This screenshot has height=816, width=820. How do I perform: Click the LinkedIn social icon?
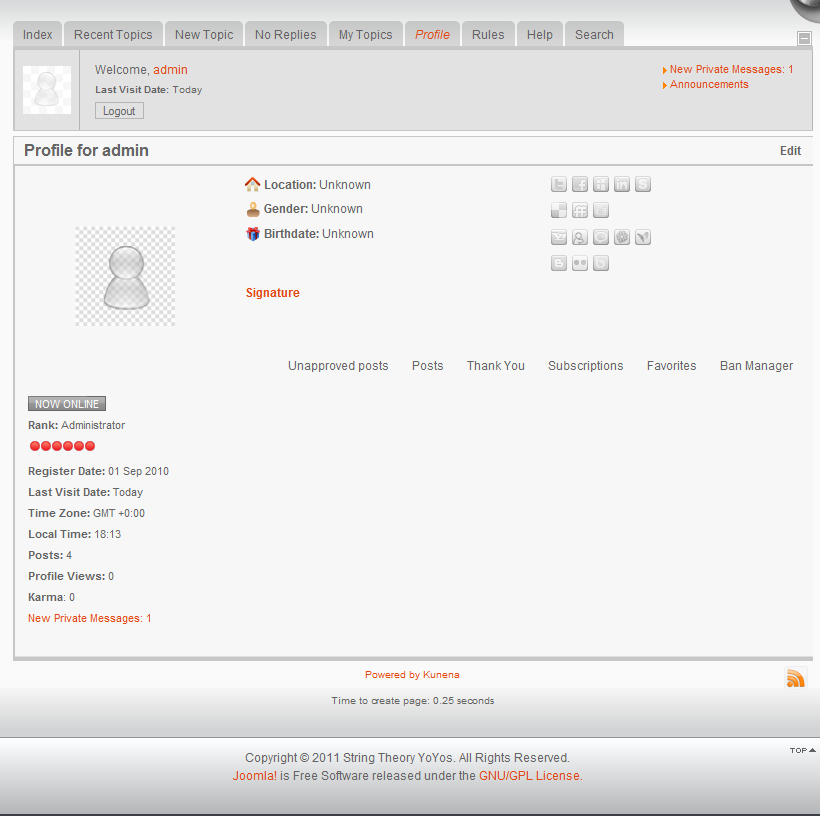tap(622, 185)
